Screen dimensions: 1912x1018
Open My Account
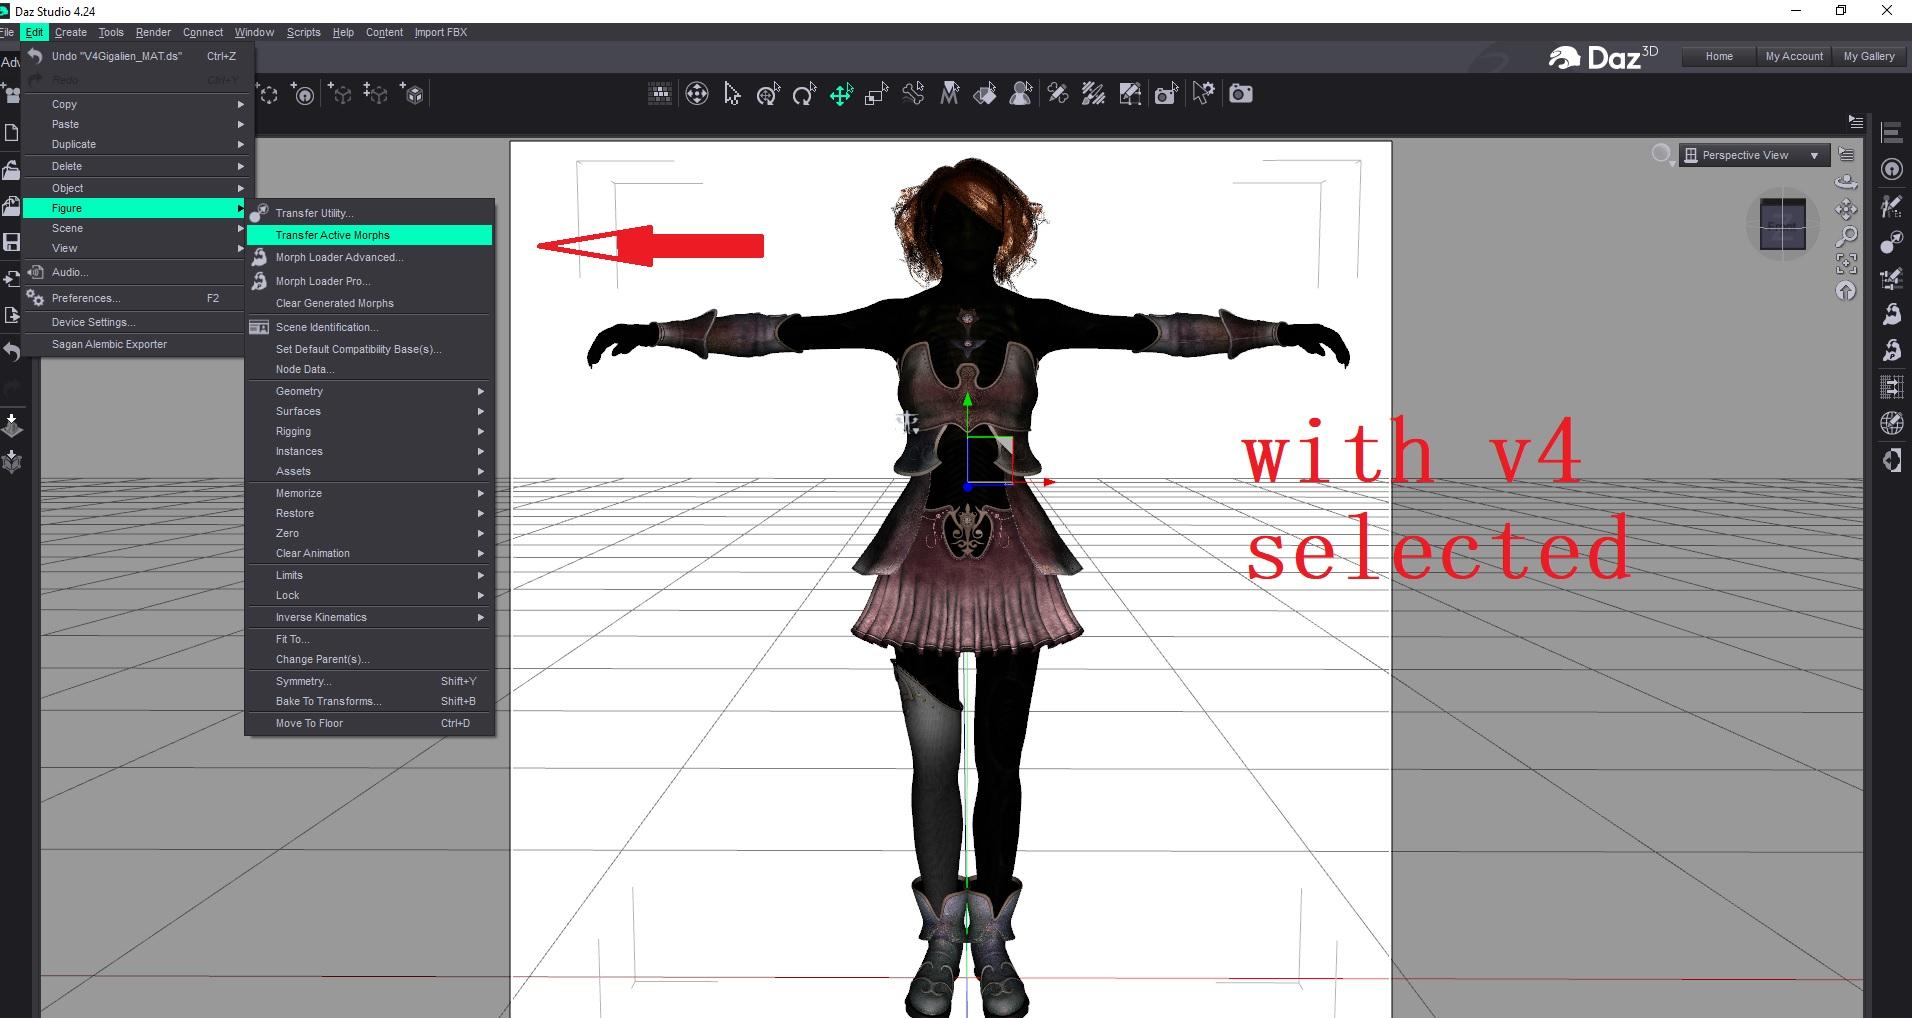coord(1794,56)
